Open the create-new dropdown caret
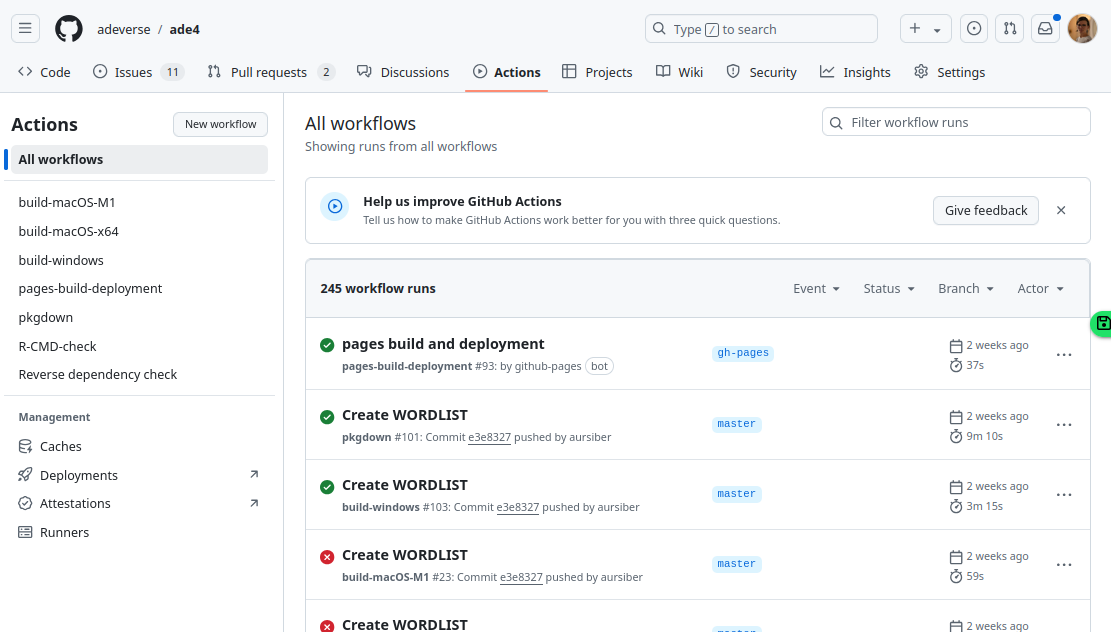Viewport: 1111px width, 632px height. tap(937, 30)
